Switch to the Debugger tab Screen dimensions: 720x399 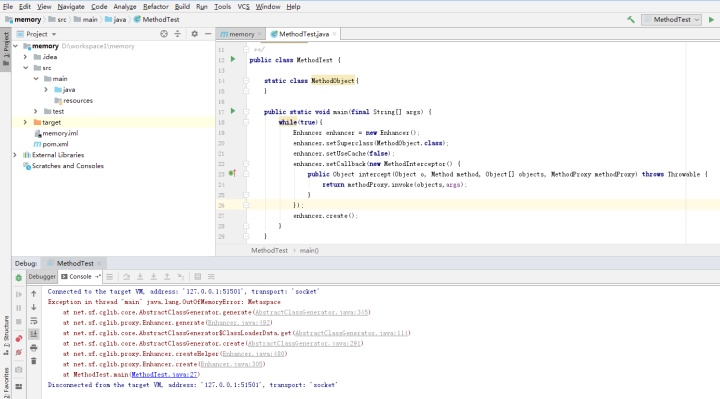point(42,276)
